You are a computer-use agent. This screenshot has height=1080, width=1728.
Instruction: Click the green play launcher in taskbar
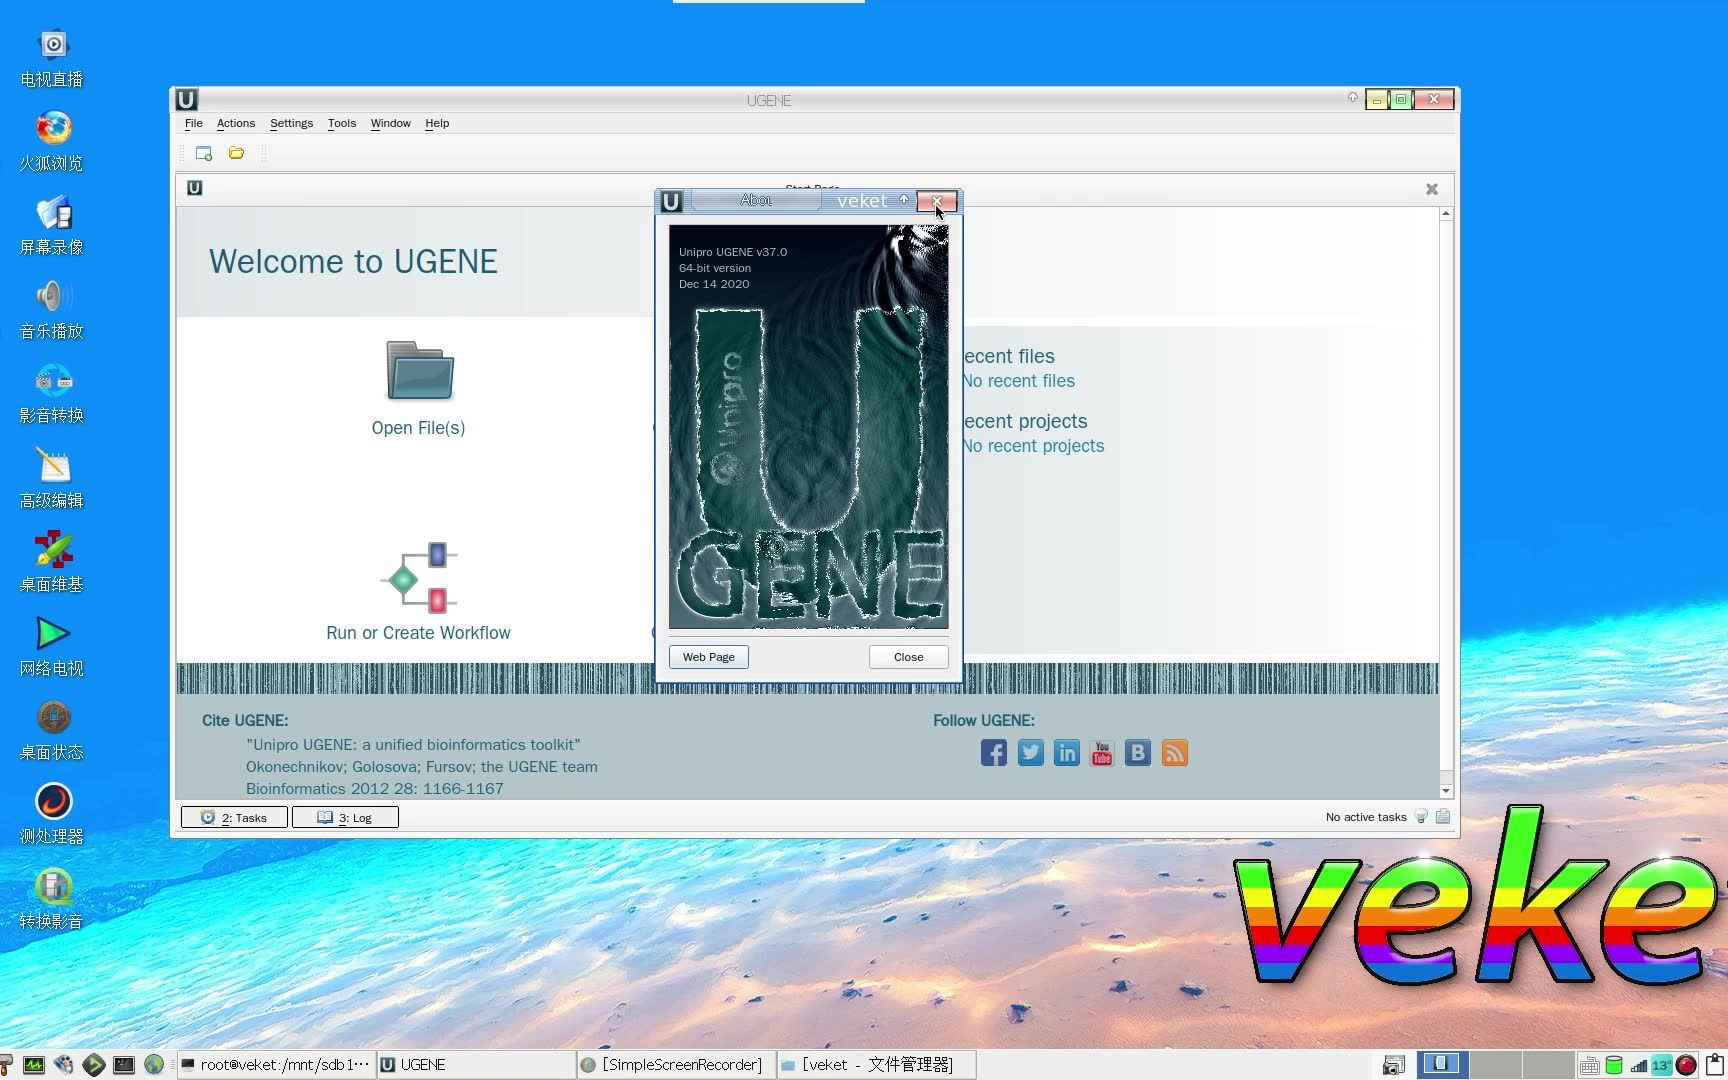(x=94, y=1065)
